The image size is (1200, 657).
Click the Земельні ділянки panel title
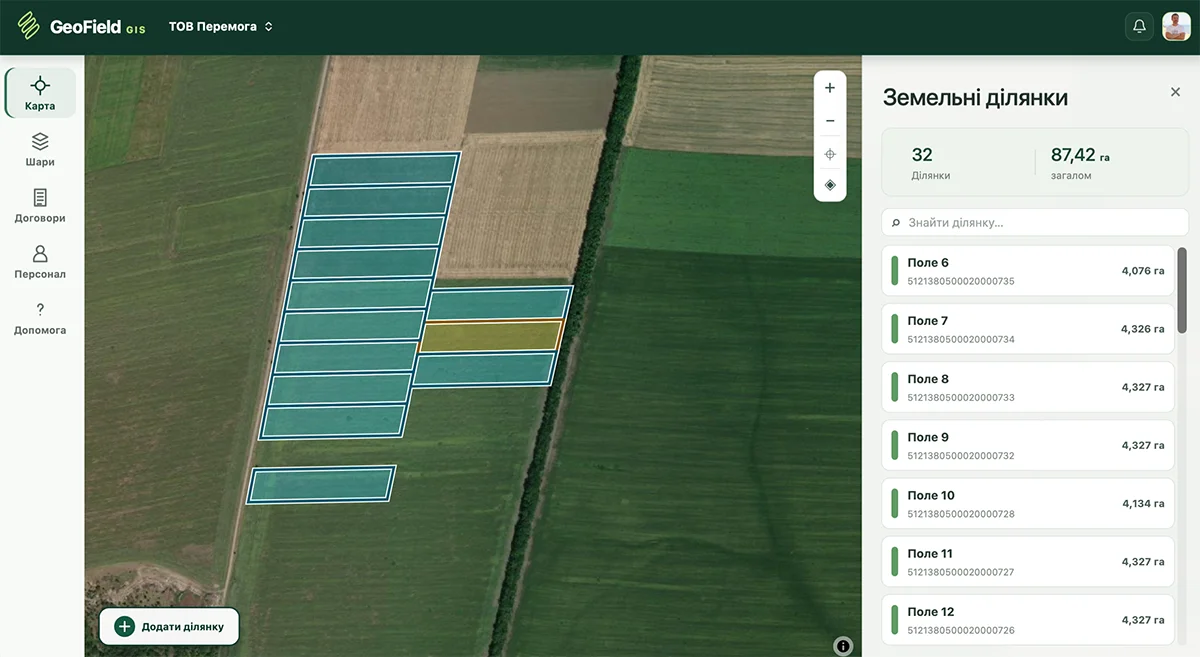(x=975, y=98)
